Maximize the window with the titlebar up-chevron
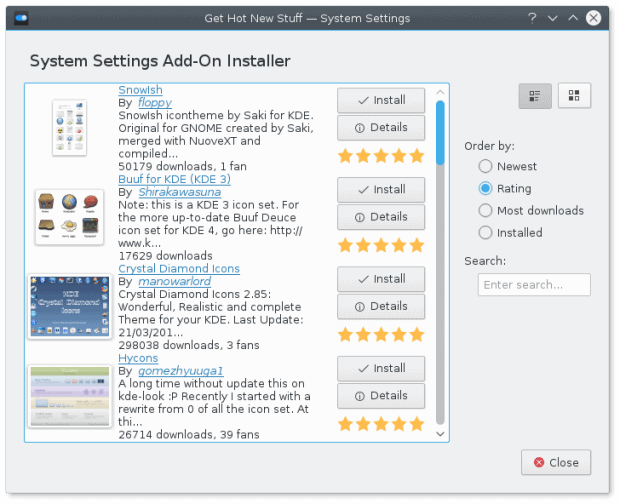 pos(573,18)
